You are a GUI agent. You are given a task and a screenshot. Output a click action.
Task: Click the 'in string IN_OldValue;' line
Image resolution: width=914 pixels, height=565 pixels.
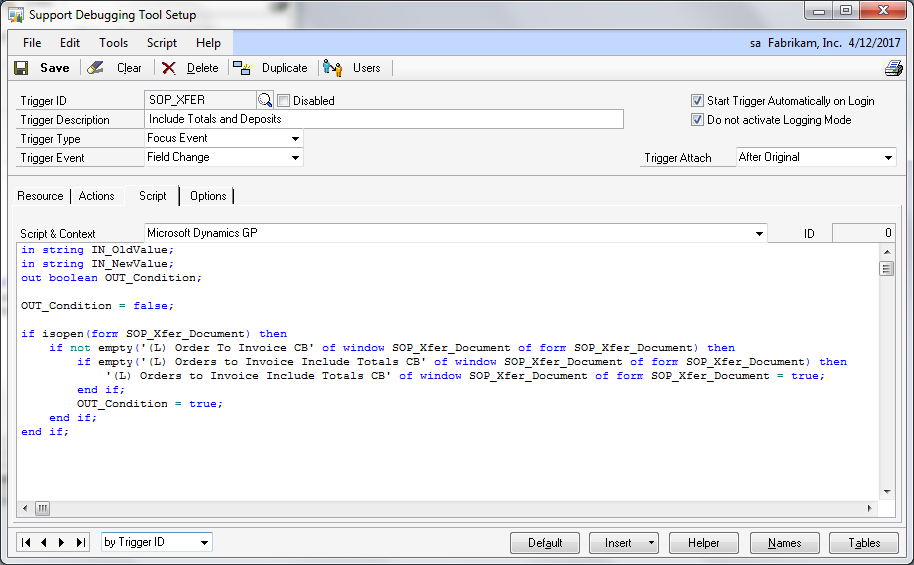coord(97,250)
